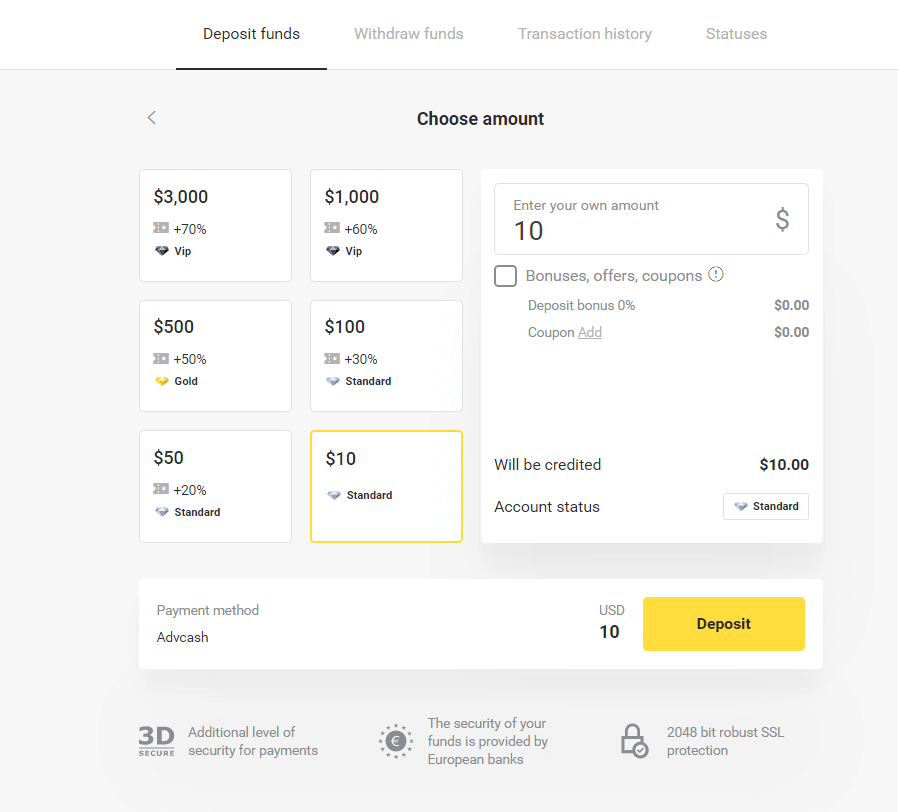This screenshot has width=898, height=812.
Task: Click the Vip diamond icon on $3,000 card
Action: coord(160,251)
